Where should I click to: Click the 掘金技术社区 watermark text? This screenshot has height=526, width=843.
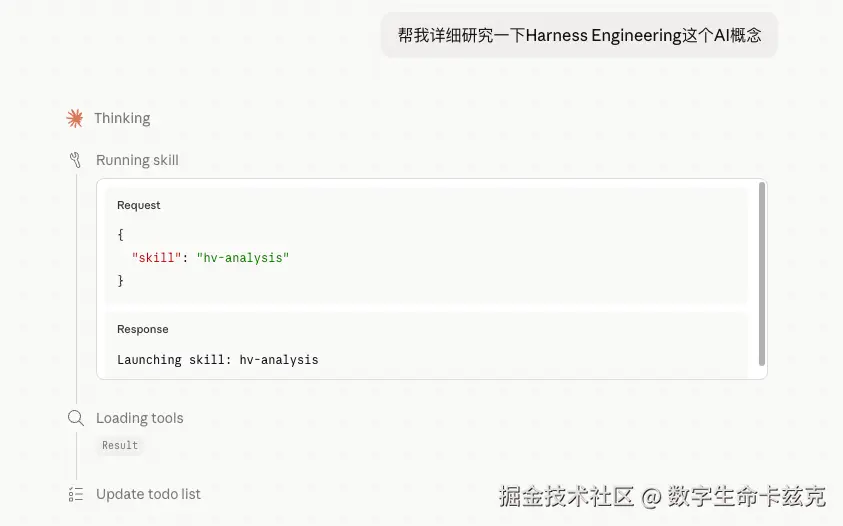pyautogui.click(x=566, y=497)
